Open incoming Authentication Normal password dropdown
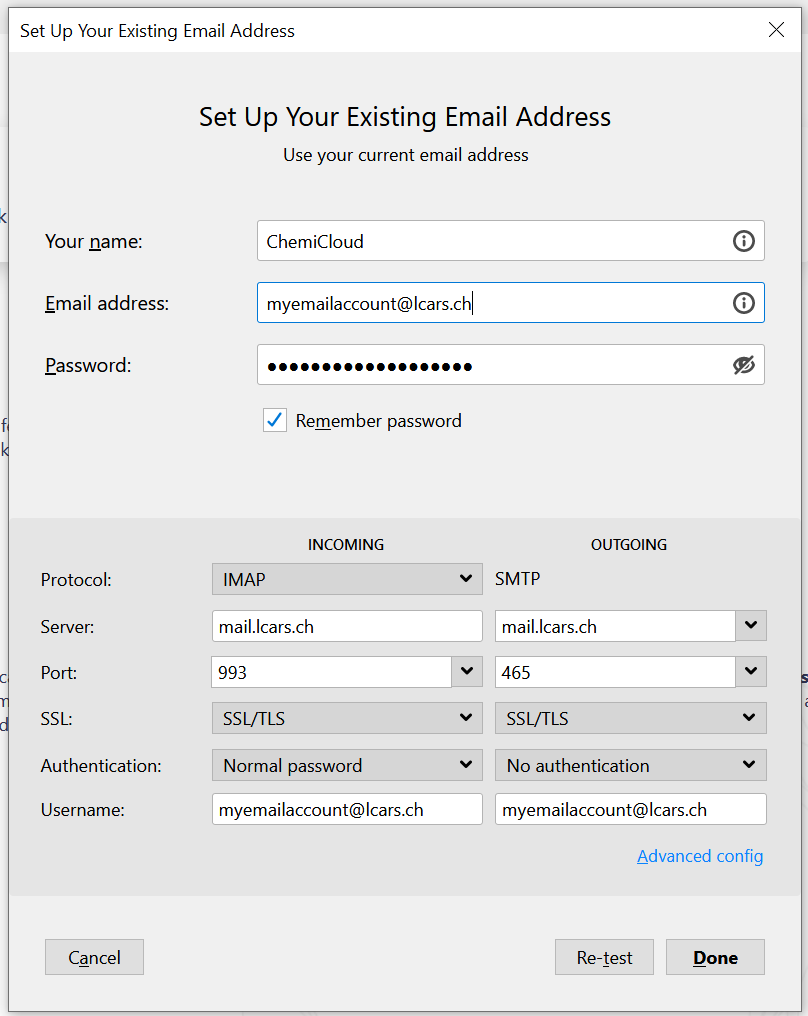 coord(346,765)
